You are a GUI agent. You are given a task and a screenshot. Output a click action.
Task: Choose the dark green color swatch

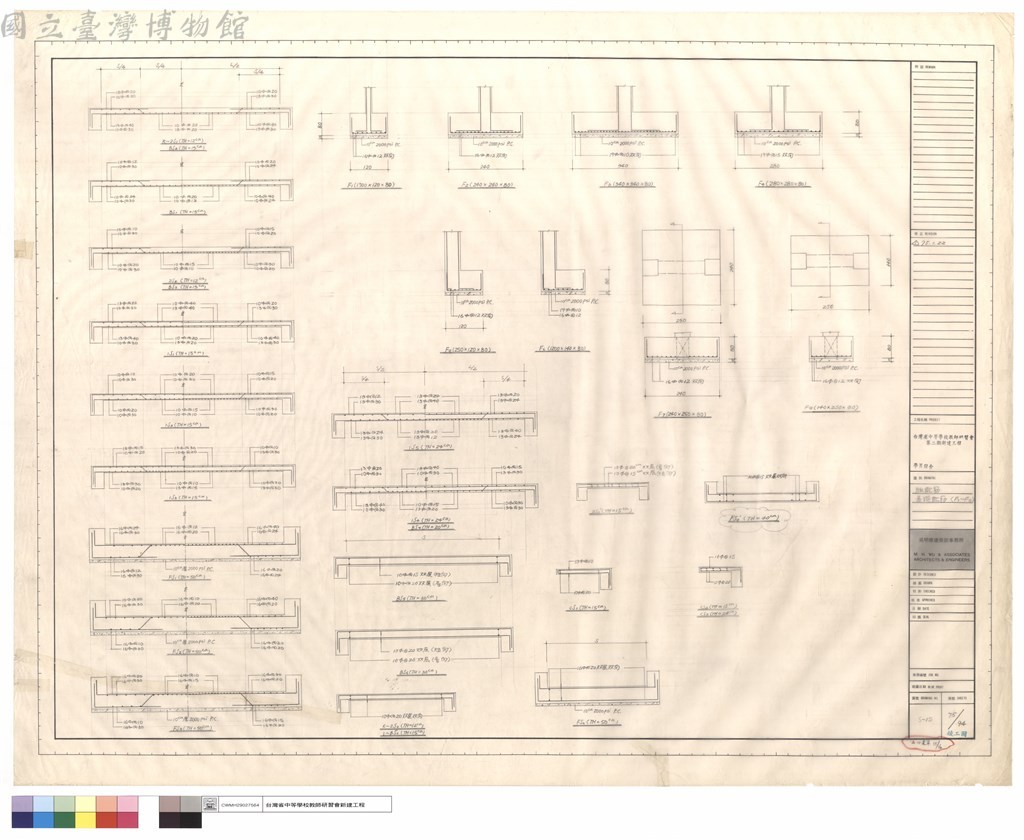pyautogui.click(x=64, y=820)
